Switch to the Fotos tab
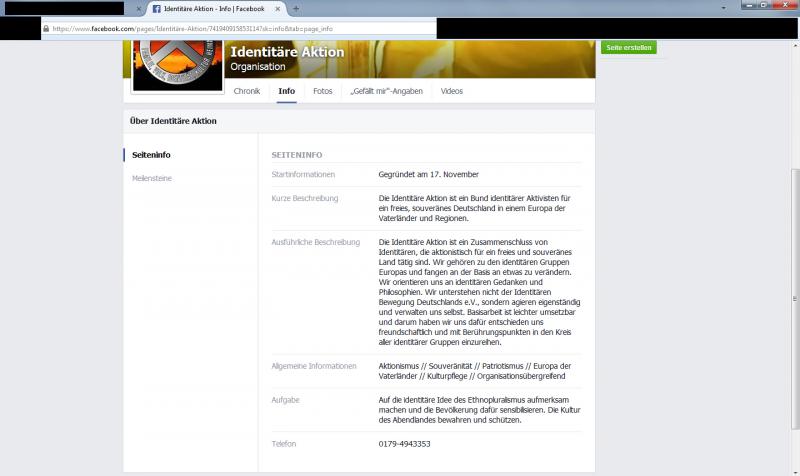Screen dimensions: 800x476 click(323, 91)
